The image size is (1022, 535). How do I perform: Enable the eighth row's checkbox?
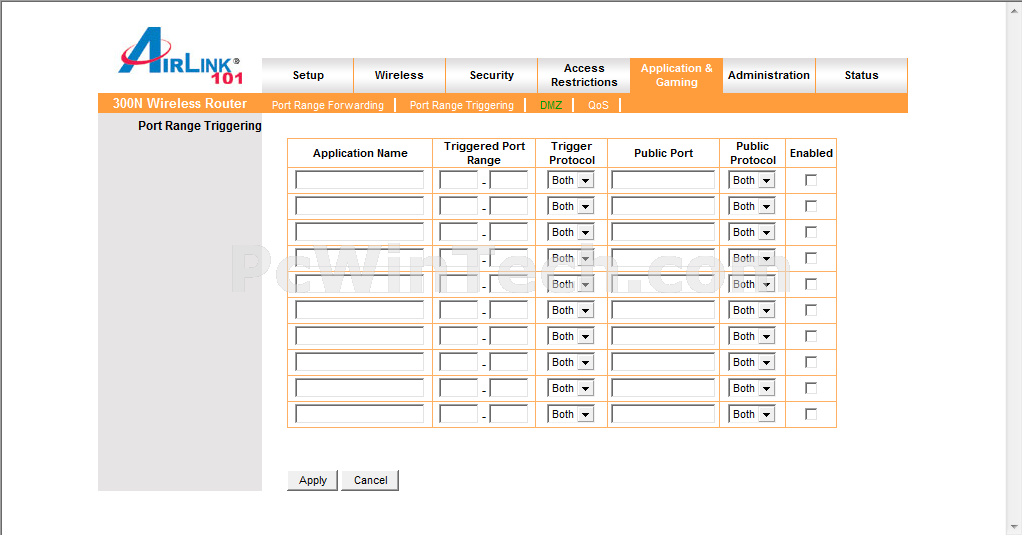pyautogui.click(x=811, y=362)
